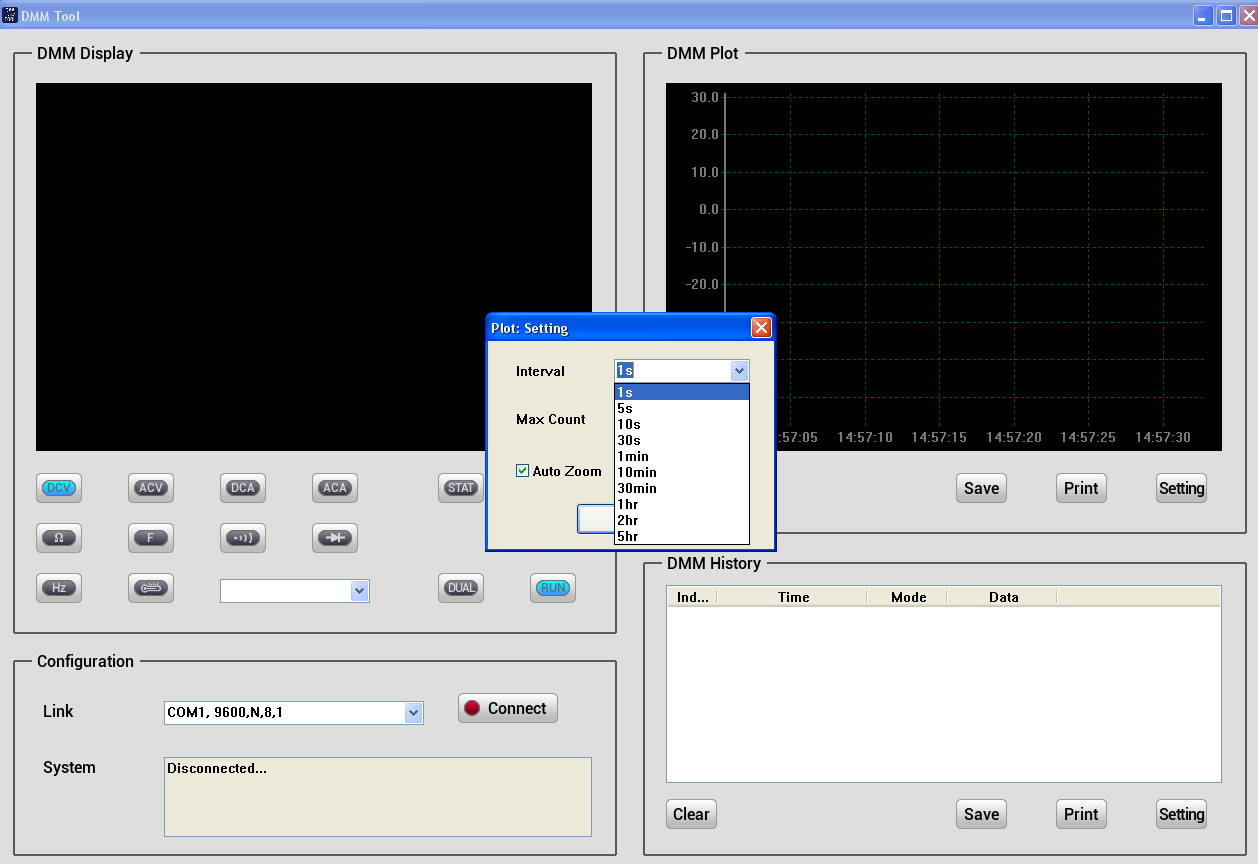
Task: Choose 2hr interval option
Action: (x=682, y=520)
